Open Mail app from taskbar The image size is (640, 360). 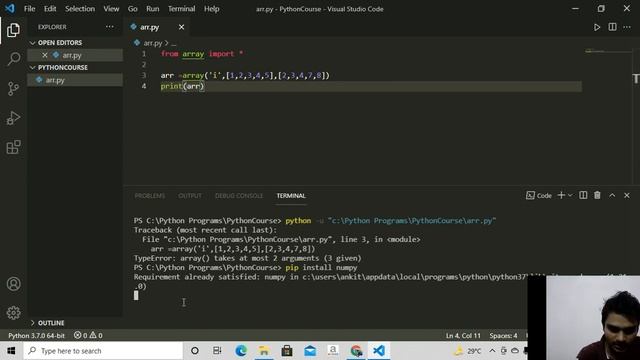[310, 351]
